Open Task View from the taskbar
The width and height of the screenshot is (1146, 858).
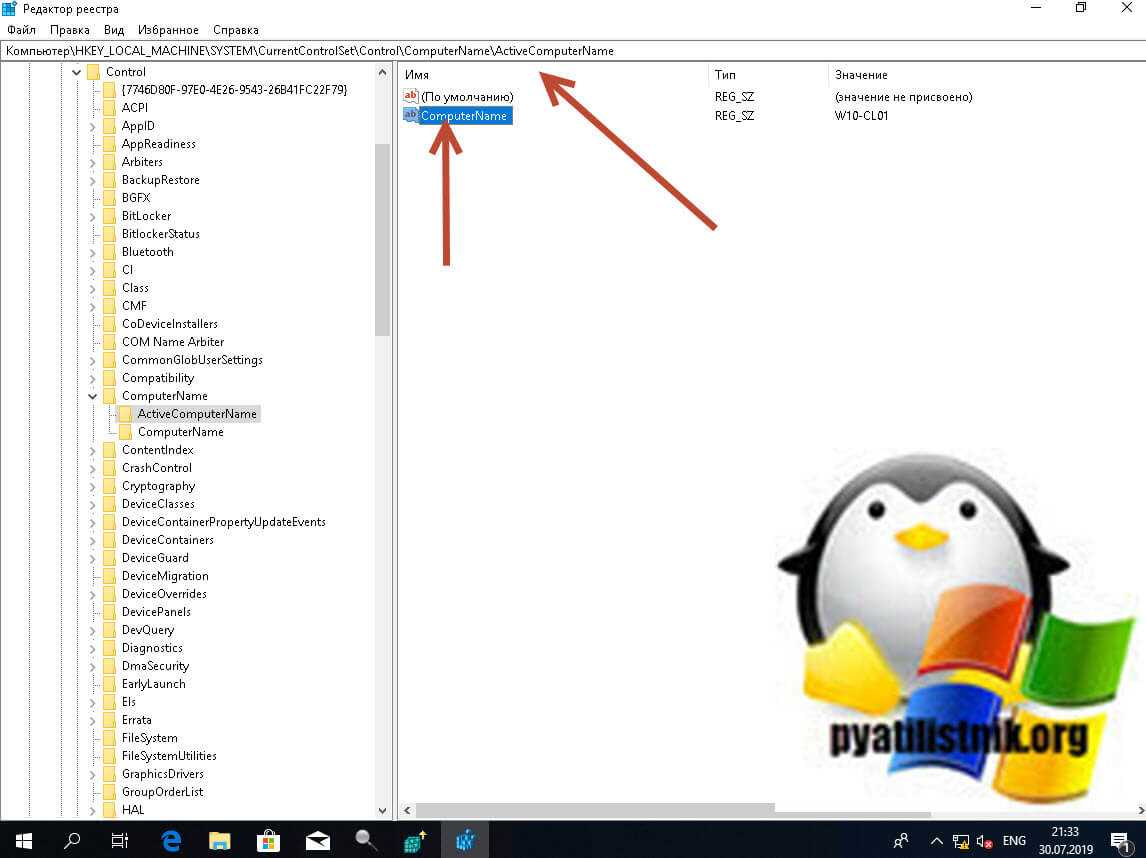click(x=120, y=840)
